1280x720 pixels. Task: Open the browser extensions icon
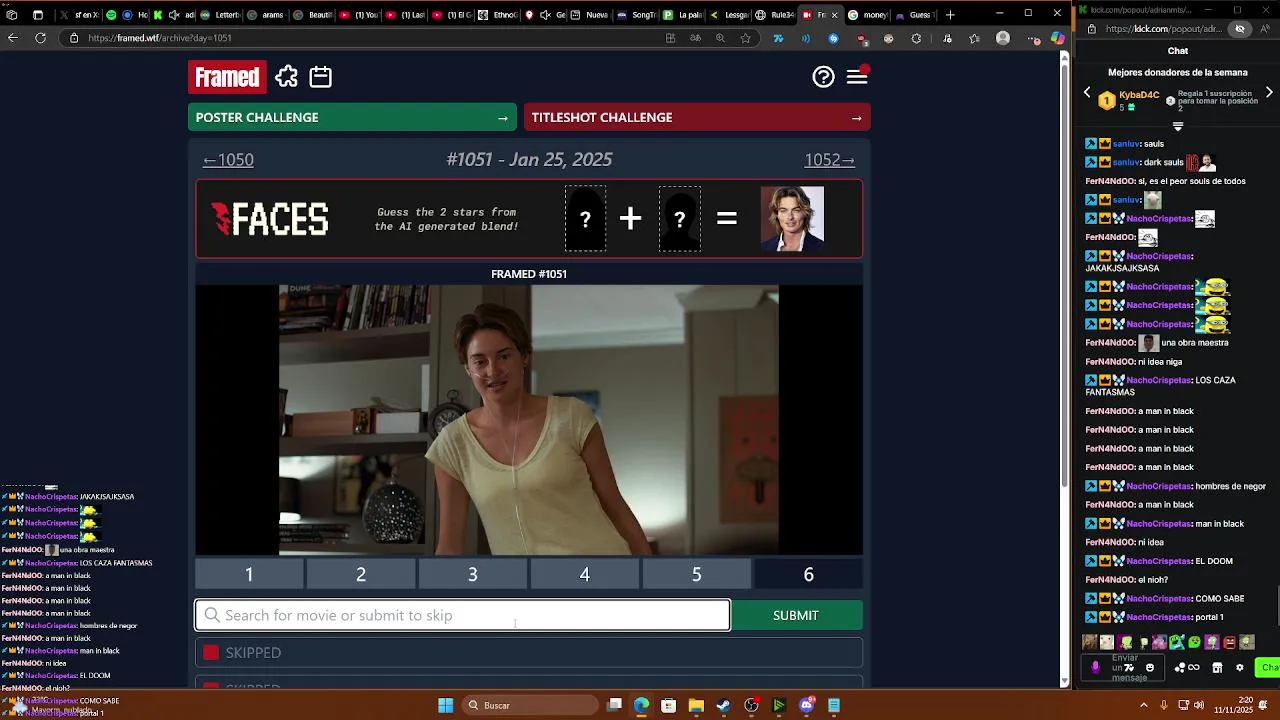(x=916, y=38)
